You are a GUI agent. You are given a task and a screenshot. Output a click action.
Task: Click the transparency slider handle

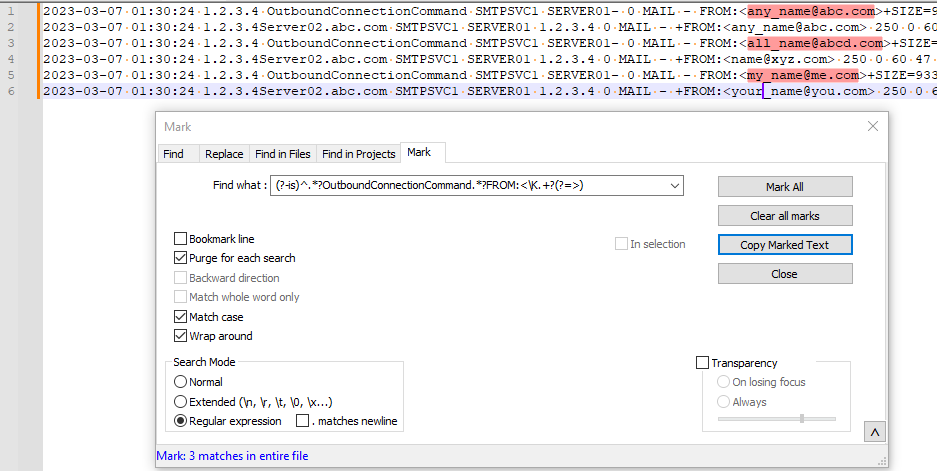pyautogui.click(x=802, y=418)
